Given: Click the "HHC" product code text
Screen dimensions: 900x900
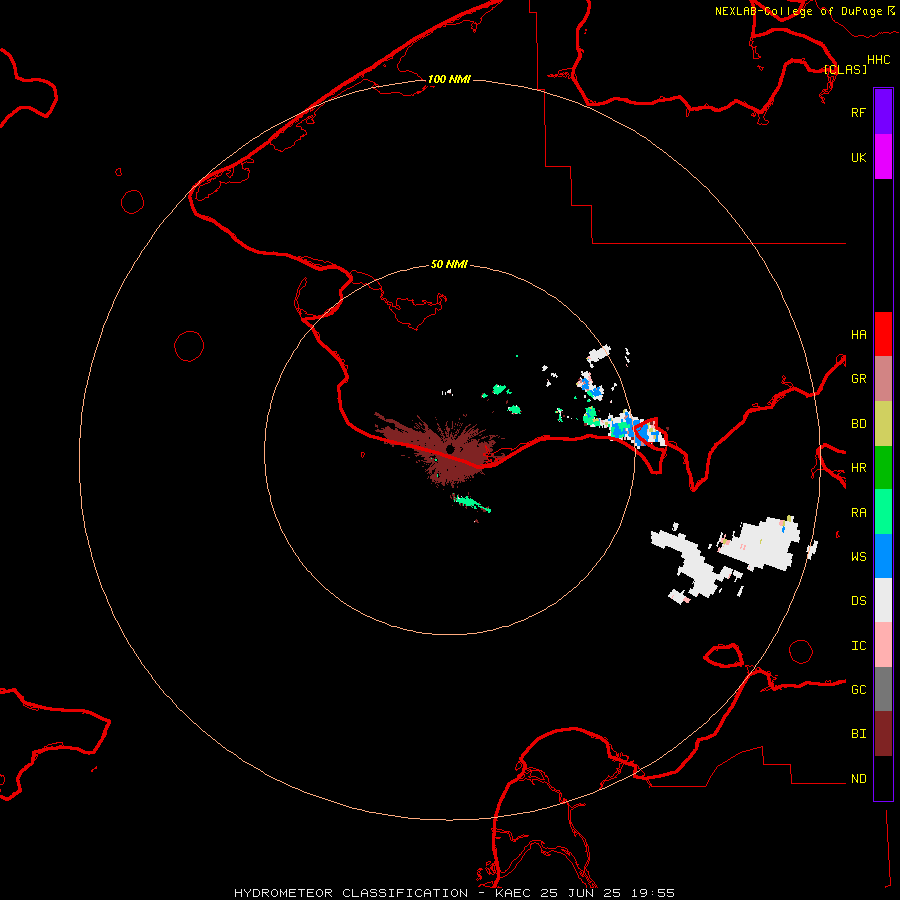Looking at the screenshot, I should (878, 60).
